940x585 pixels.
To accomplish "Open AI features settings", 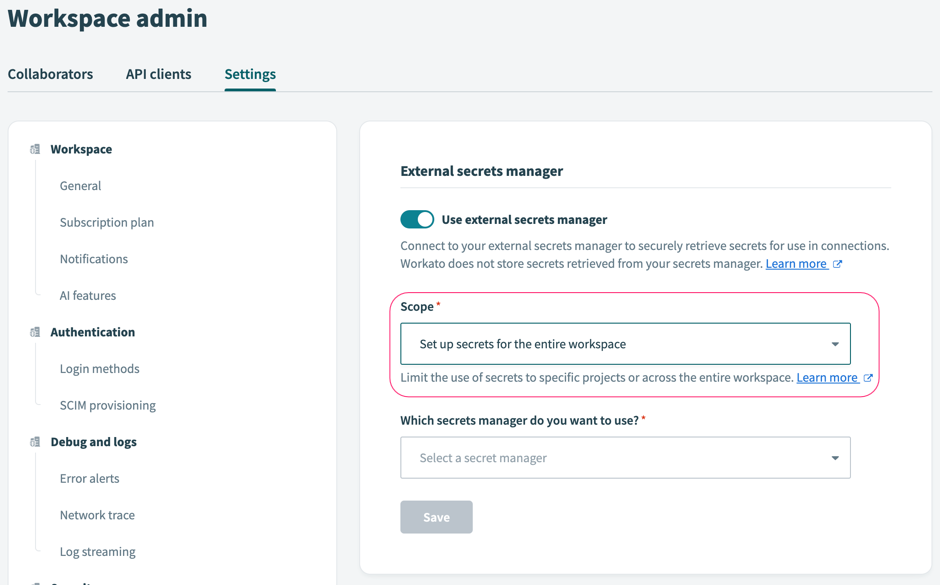I will (88, 295).
